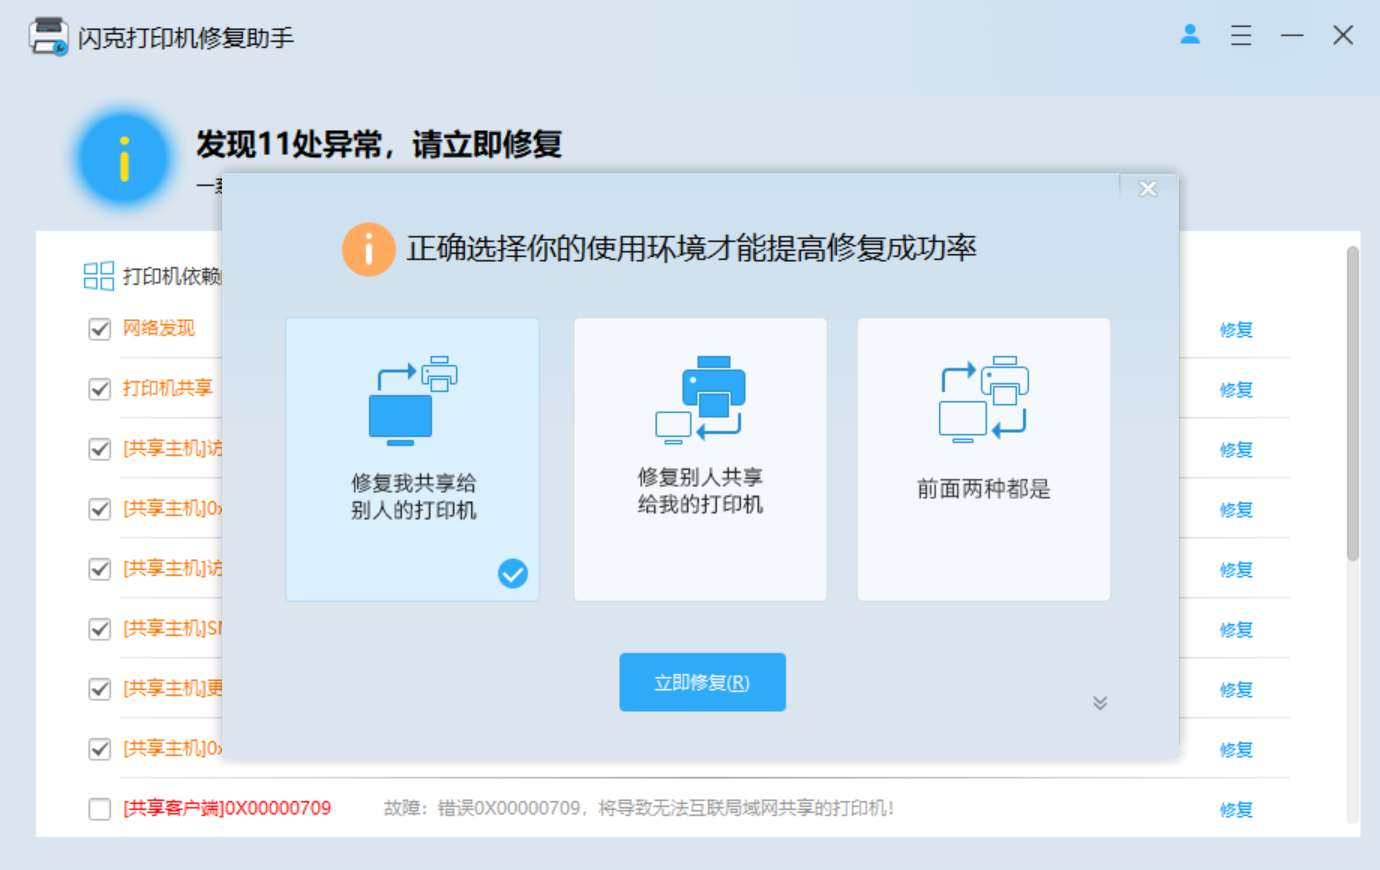The image size is (1380, 870).
Task: Expand the double chevron in dialog
Action: coord(1100,703)
